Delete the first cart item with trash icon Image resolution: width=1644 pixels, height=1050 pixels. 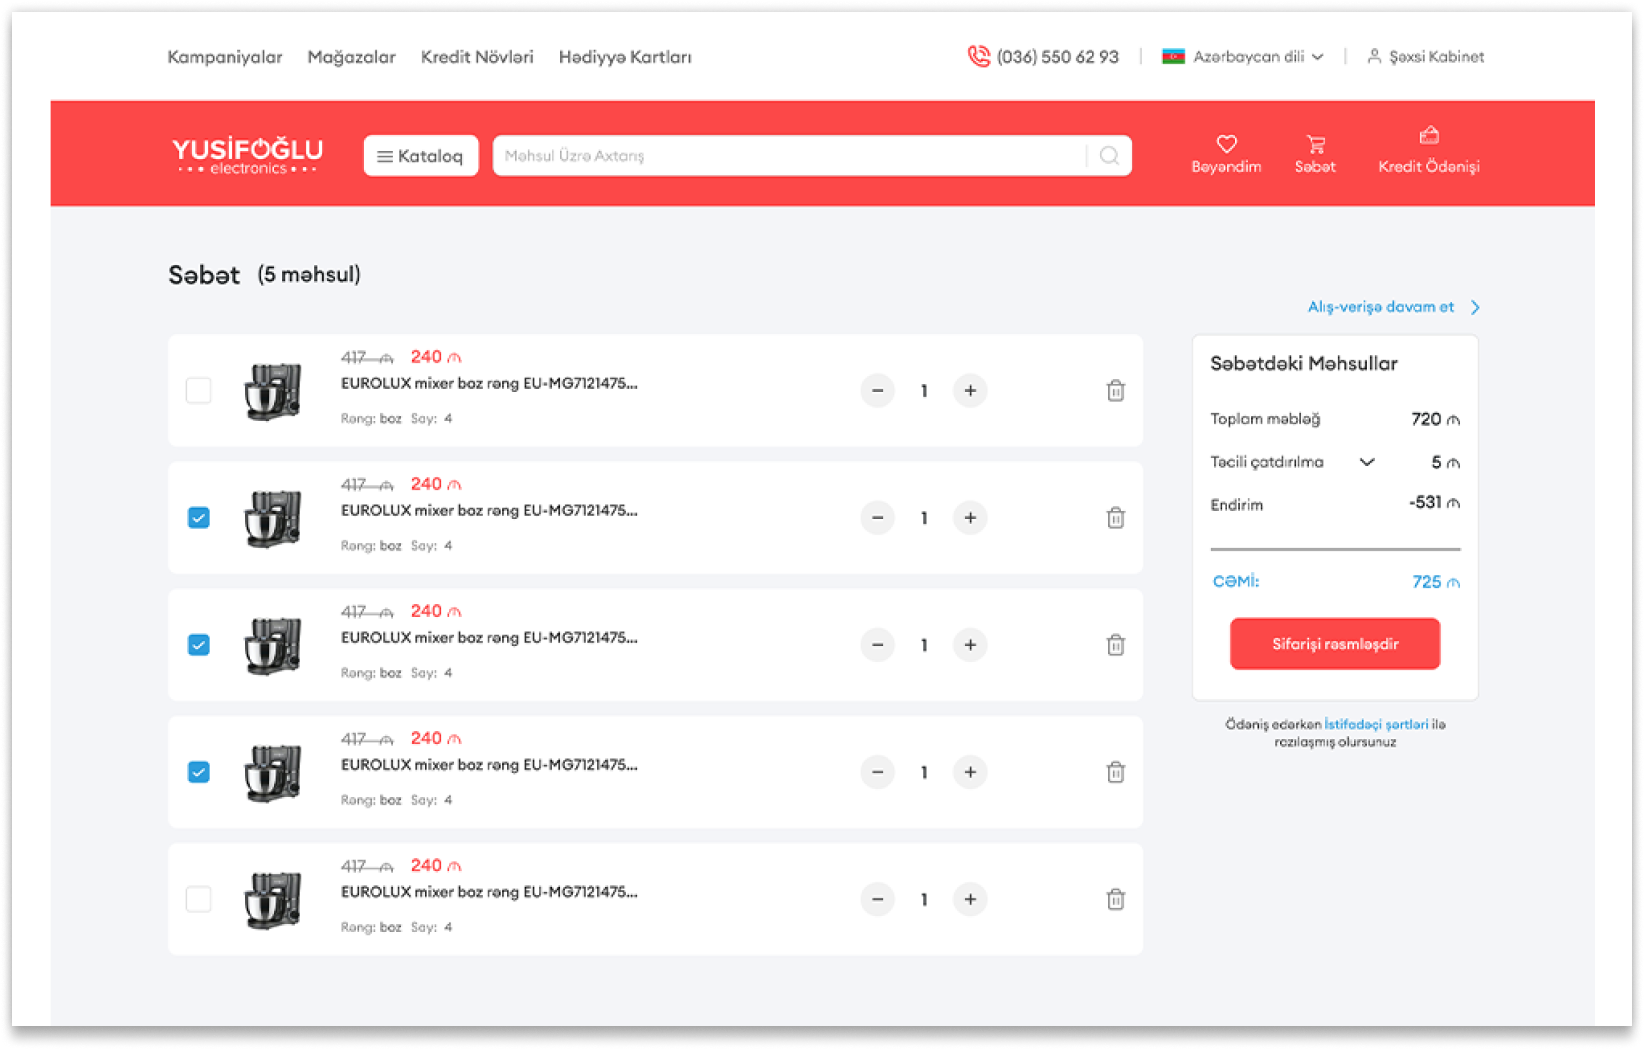[x=1115, y=391]
